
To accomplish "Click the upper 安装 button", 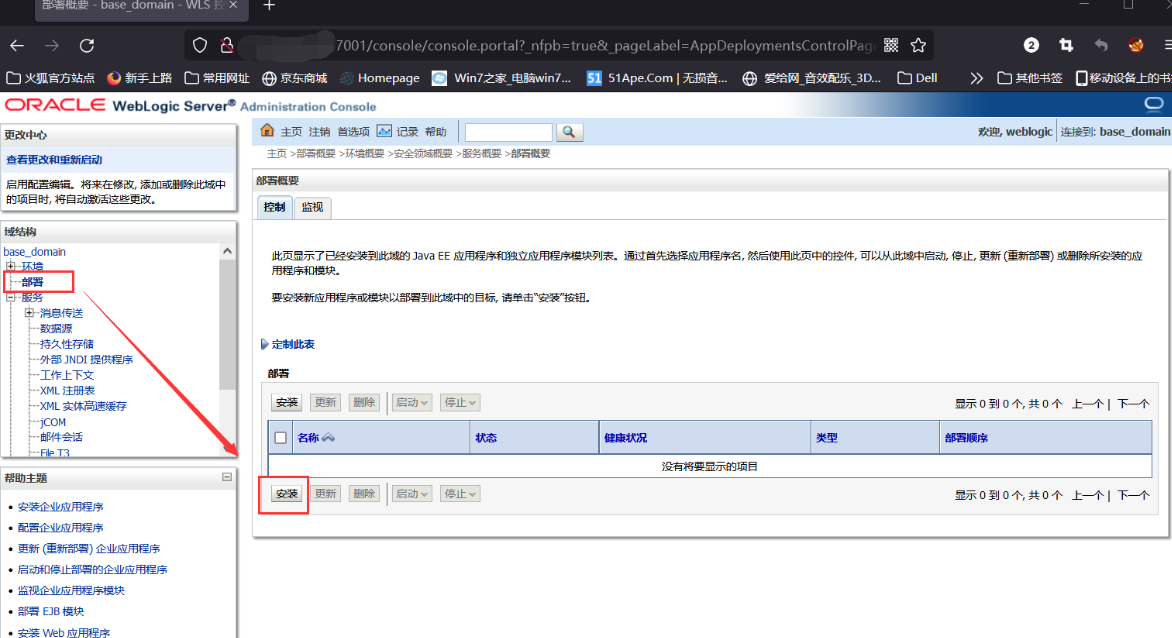I will click(x=286, y=403).
